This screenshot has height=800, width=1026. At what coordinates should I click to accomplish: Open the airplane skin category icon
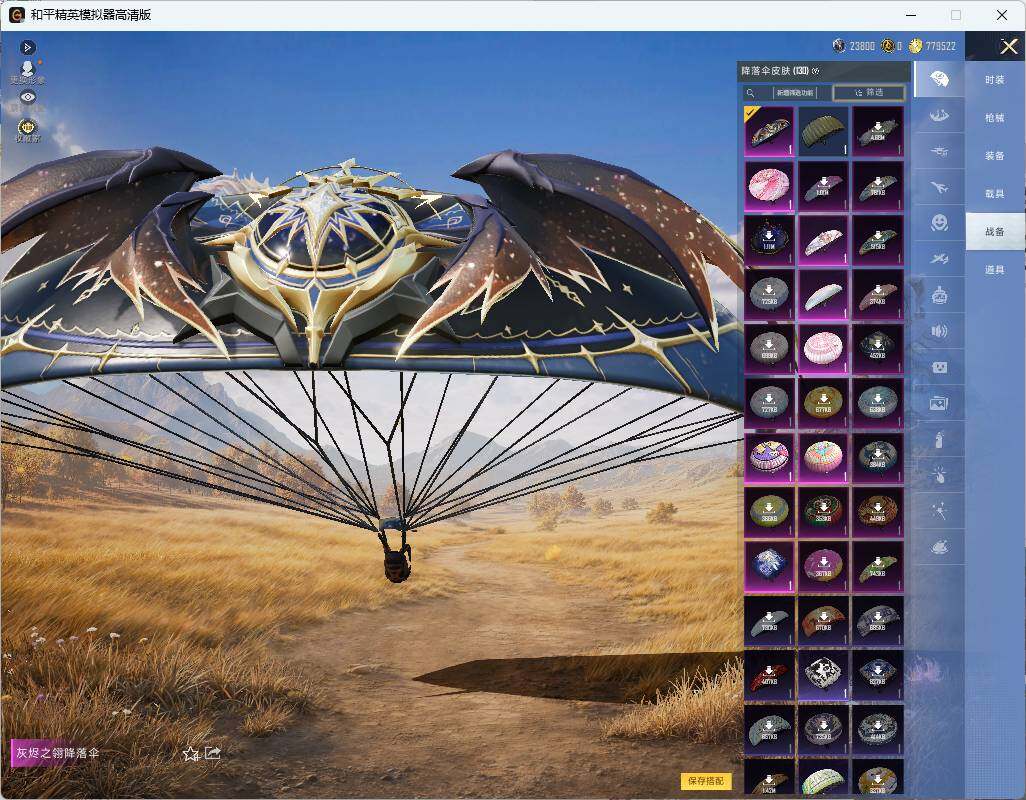[939, 188]
